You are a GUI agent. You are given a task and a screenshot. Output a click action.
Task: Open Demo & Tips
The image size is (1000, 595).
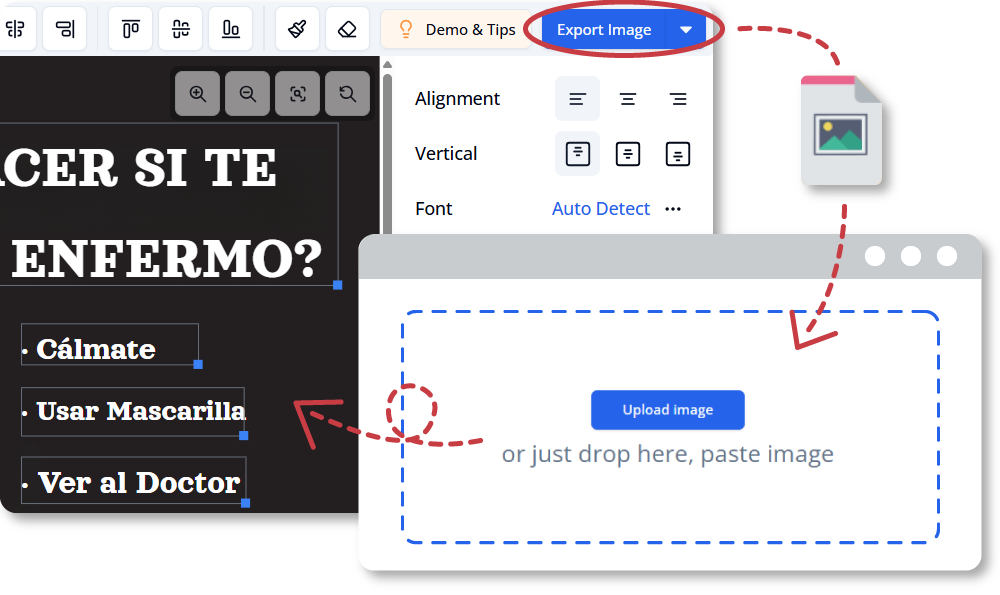click(x=457, y=30)
